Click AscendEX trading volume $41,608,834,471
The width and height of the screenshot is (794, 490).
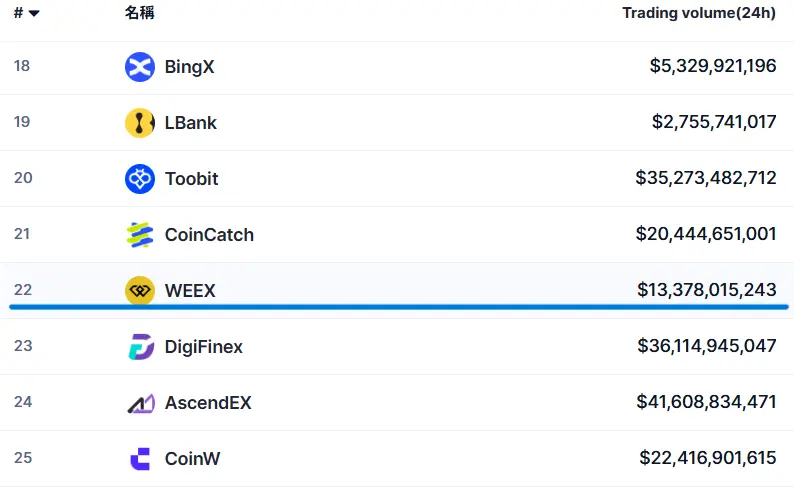[706, 402]
